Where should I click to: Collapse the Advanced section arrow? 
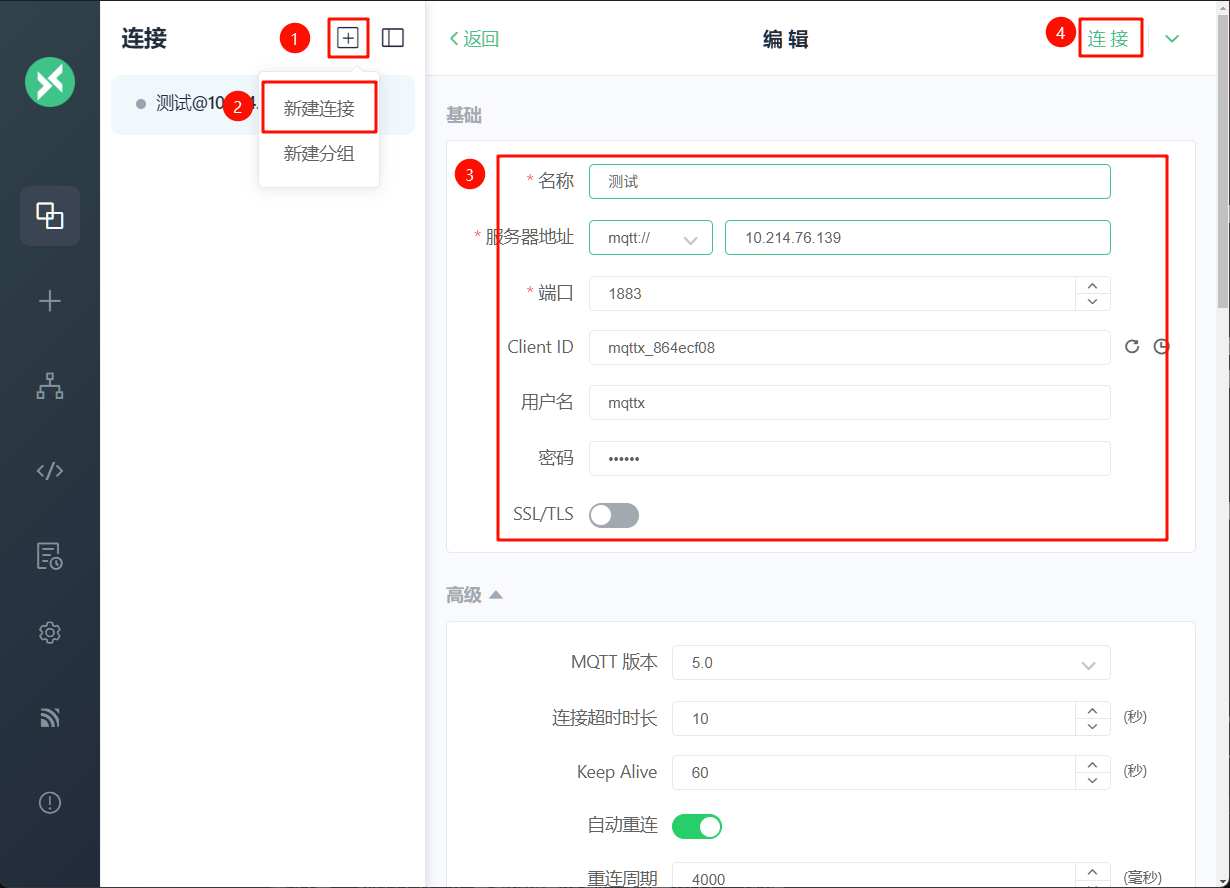(x=495, y=595)
